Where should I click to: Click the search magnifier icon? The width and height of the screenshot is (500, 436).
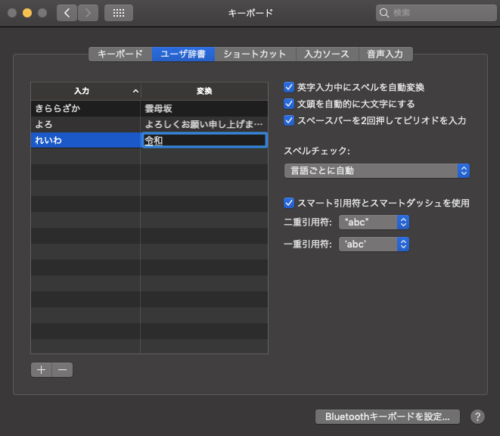tap(384, 13)
